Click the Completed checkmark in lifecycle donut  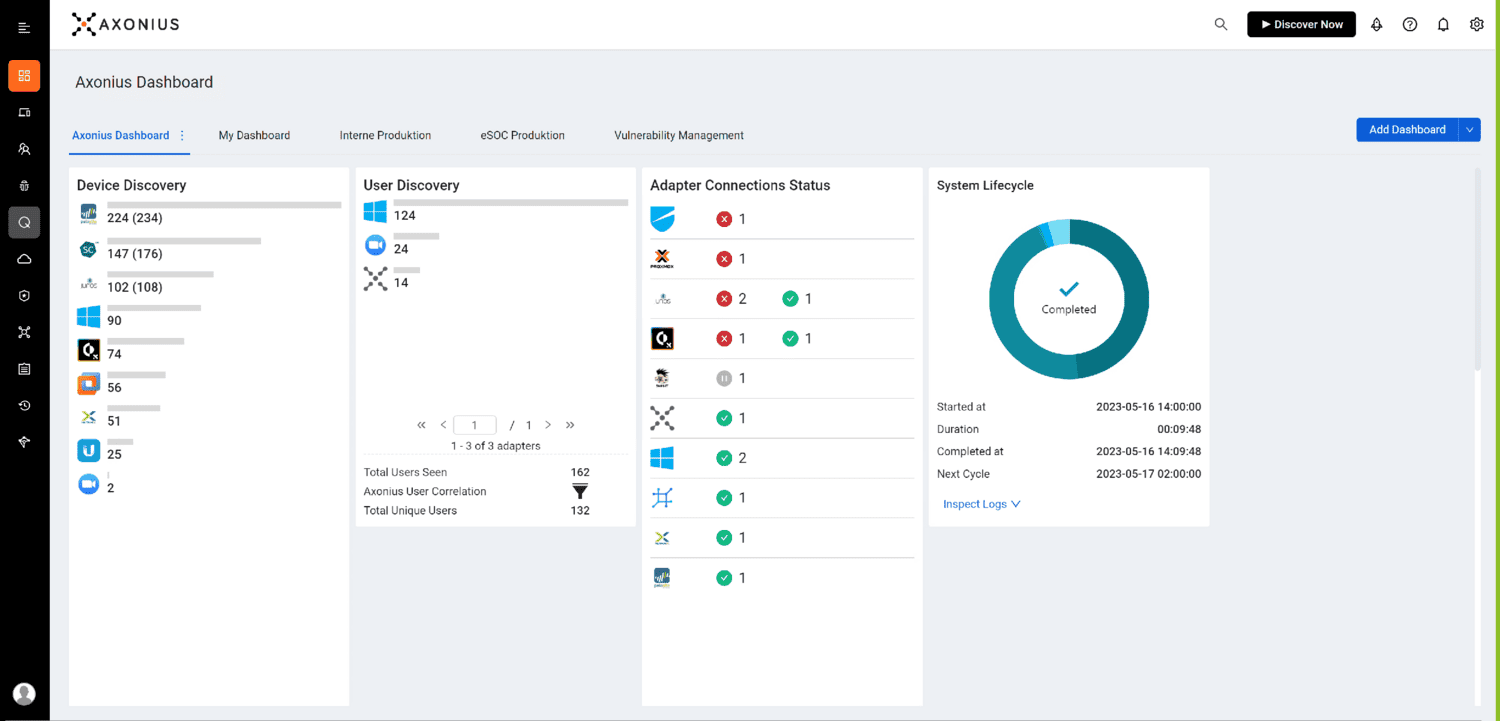(x=1069, y=289)
